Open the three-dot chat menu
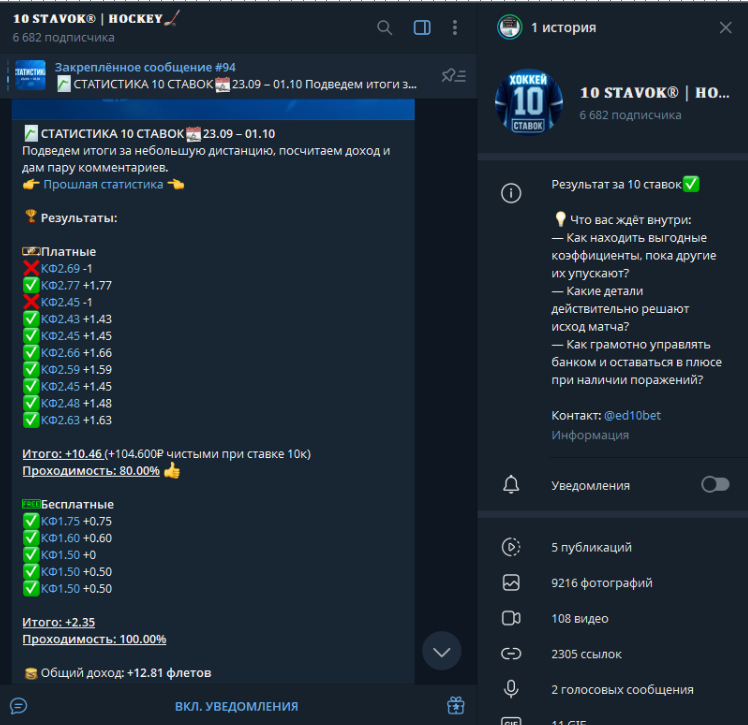748x725 pixels. tap(455, 28)
